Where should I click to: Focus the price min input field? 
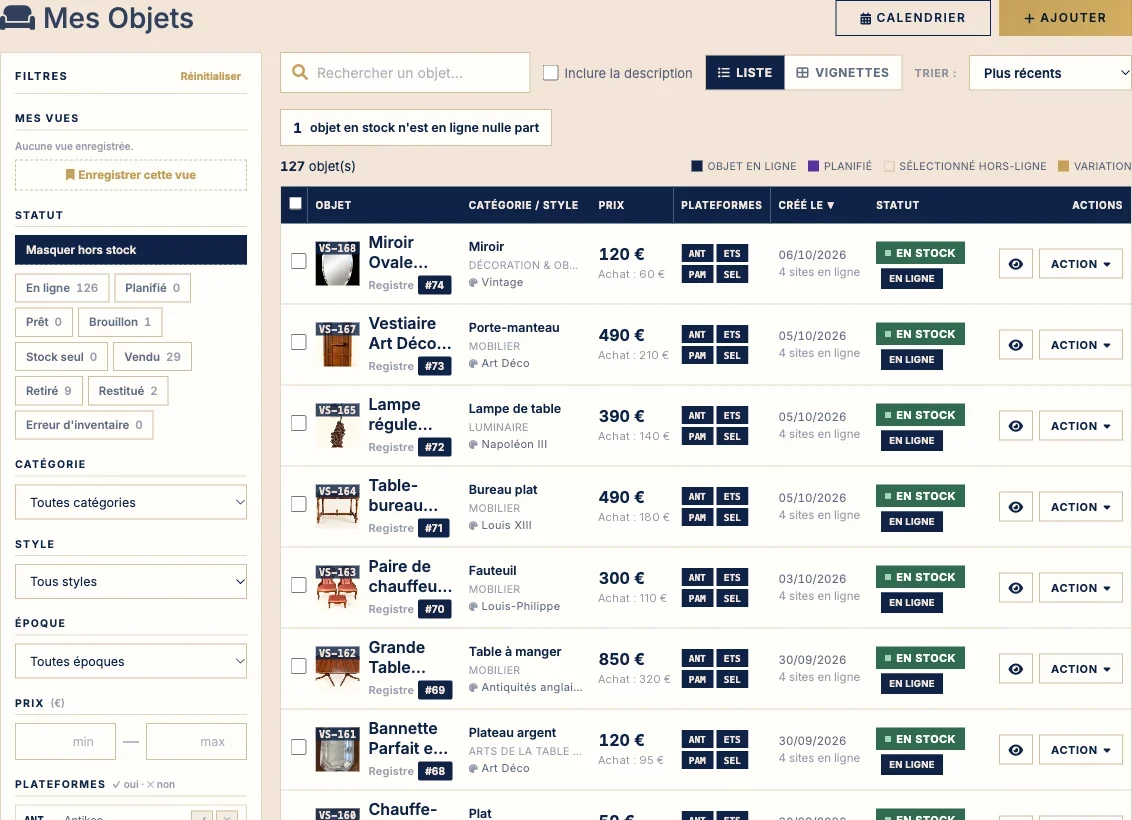pyautogui.click(x=65, y=741)
